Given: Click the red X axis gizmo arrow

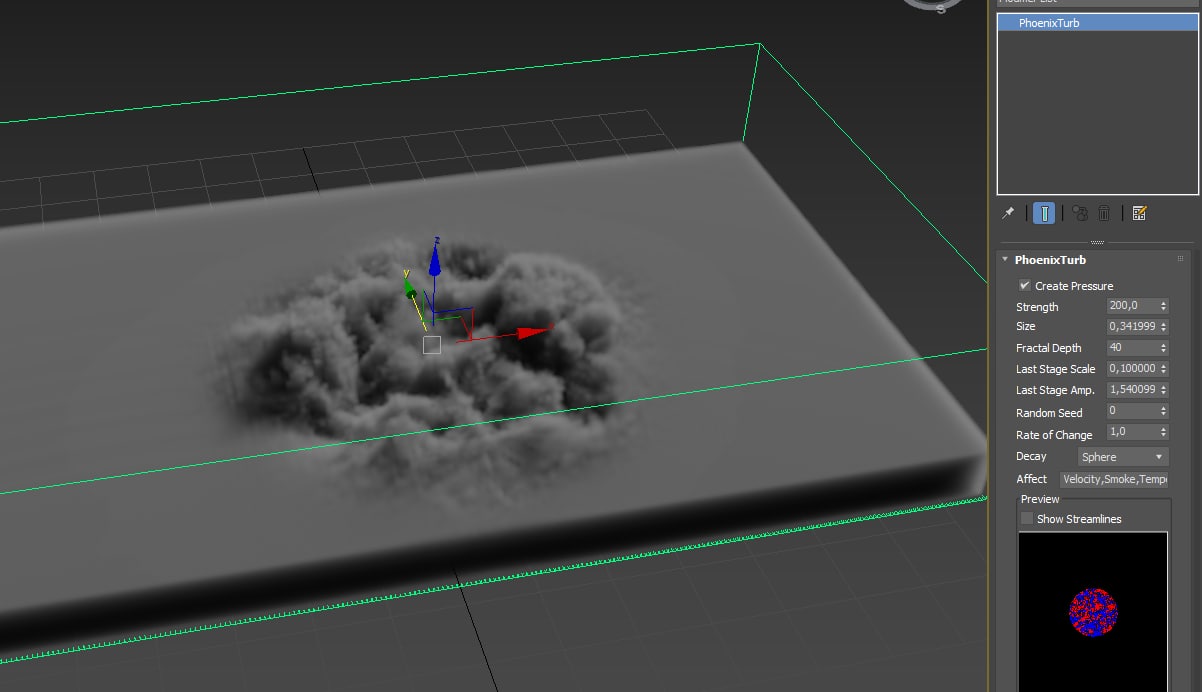Looking at the screenshot, I should click(x=533, y=332).
